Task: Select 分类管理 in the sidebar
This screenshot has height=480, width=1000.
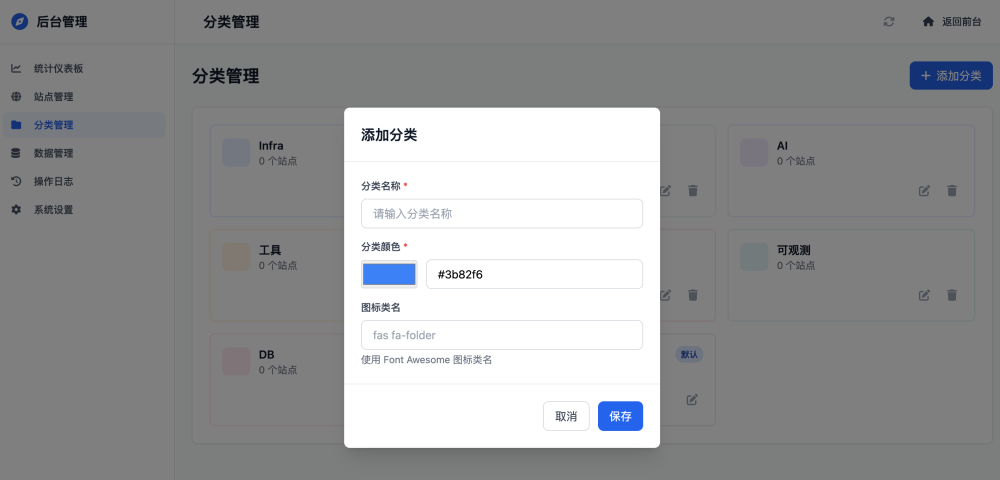Action: pyautogui.click(x=84, y=125)
